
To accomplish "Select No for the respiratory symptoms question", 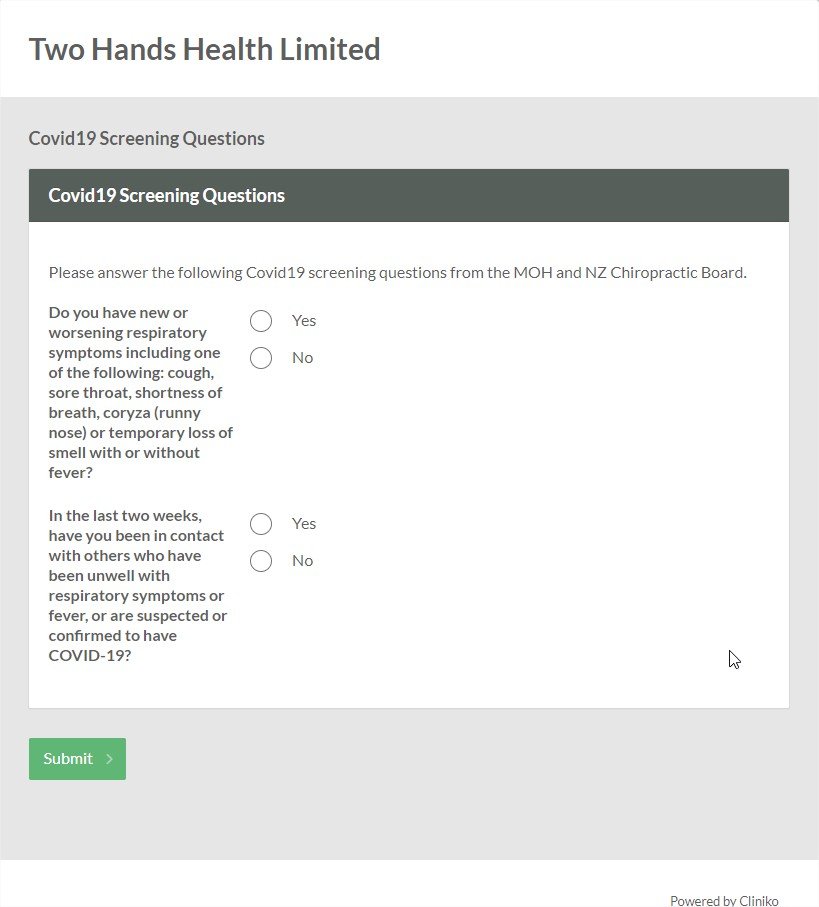I will pyautogui.click(x=261, y=358).
